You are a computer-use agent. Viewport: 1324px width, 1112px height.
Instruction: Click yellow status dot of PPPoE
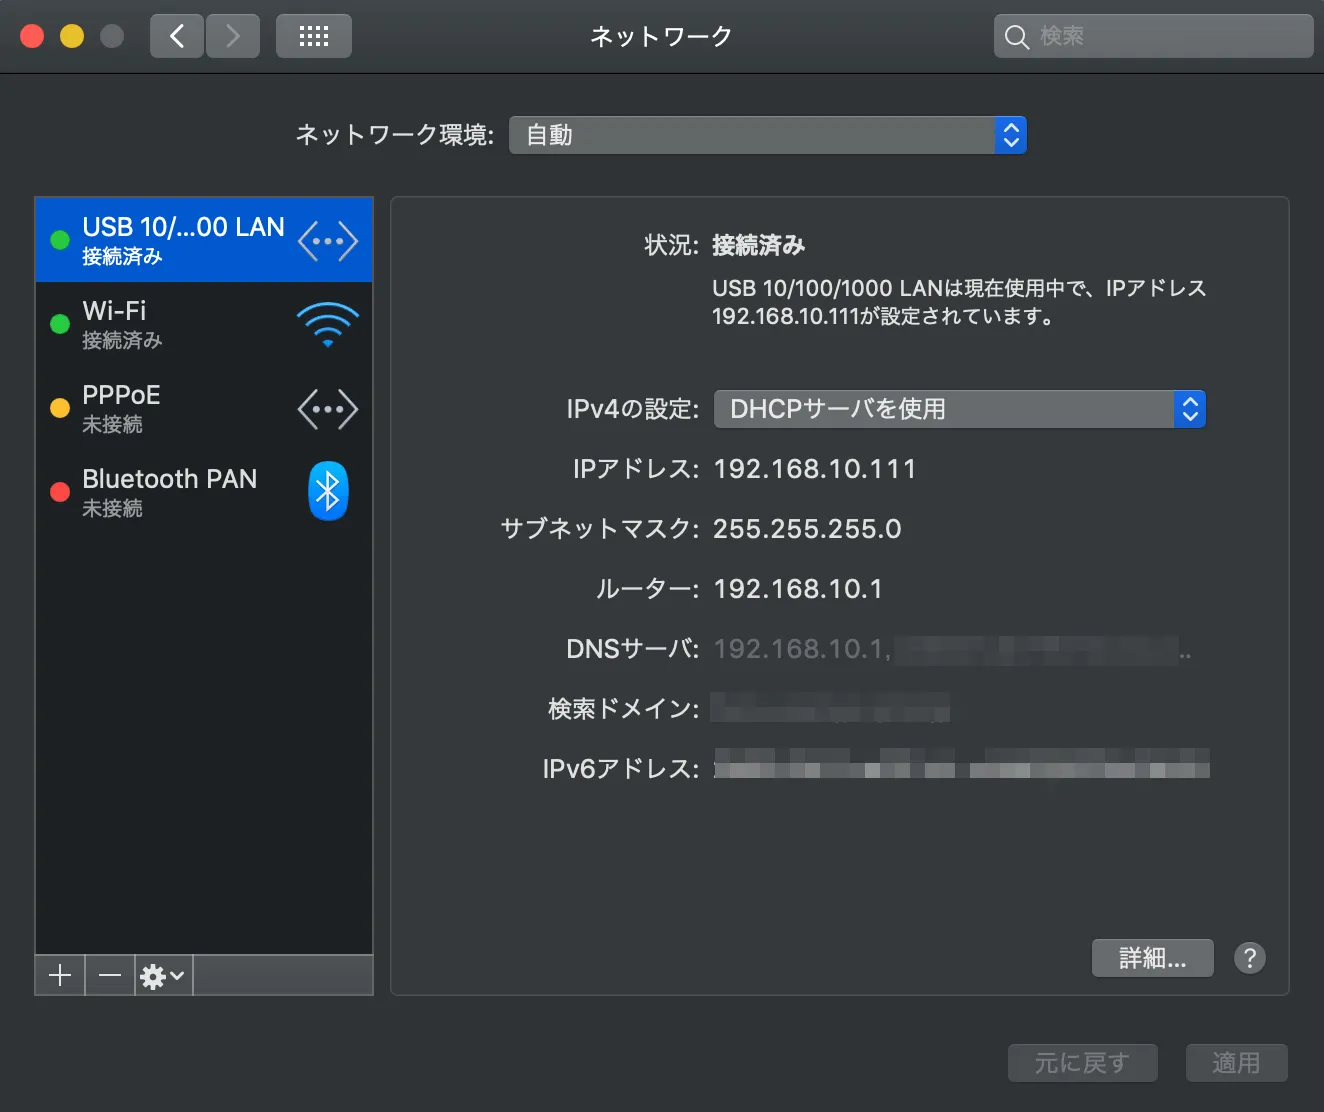(x=60, y=408)
